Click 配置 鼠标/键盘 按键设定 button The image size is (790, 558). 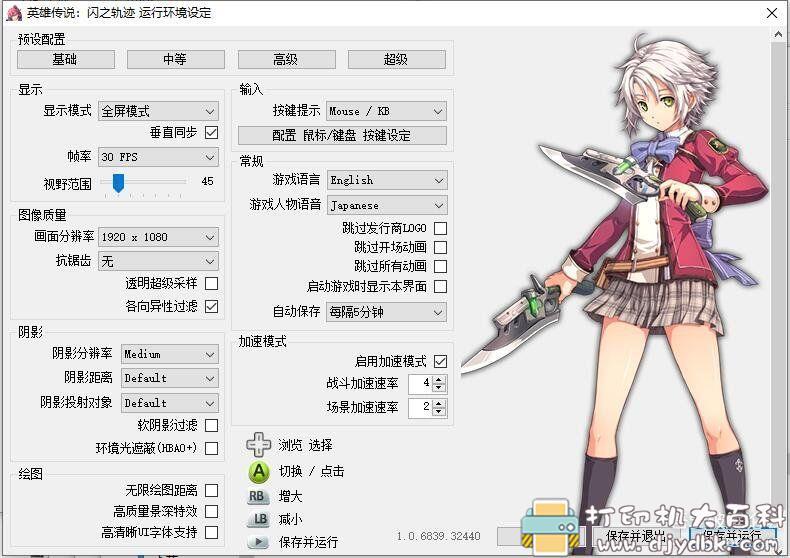point(342,135)
